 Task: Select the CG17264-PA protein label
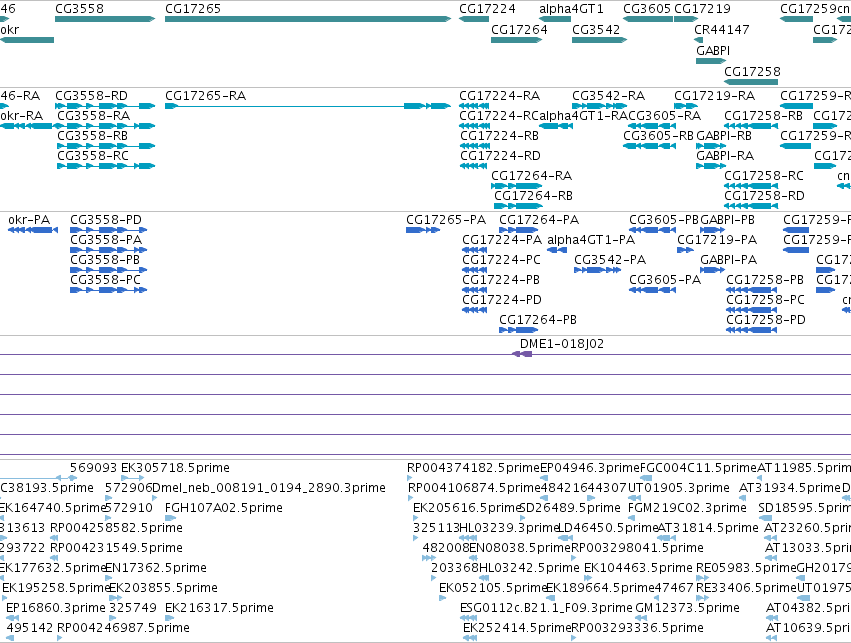[x=539, y=220]
